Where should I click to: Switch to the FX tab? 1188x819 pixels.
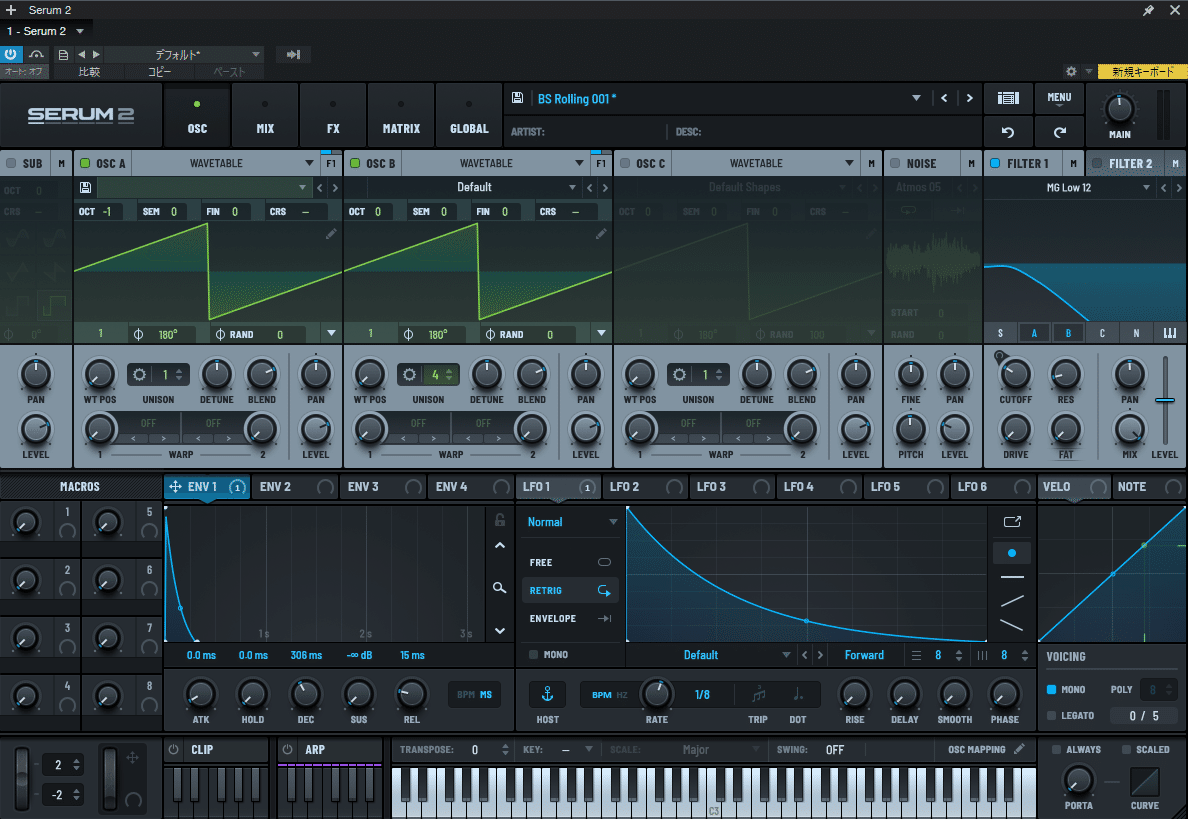pyautogui.click(x=333, y=115)
